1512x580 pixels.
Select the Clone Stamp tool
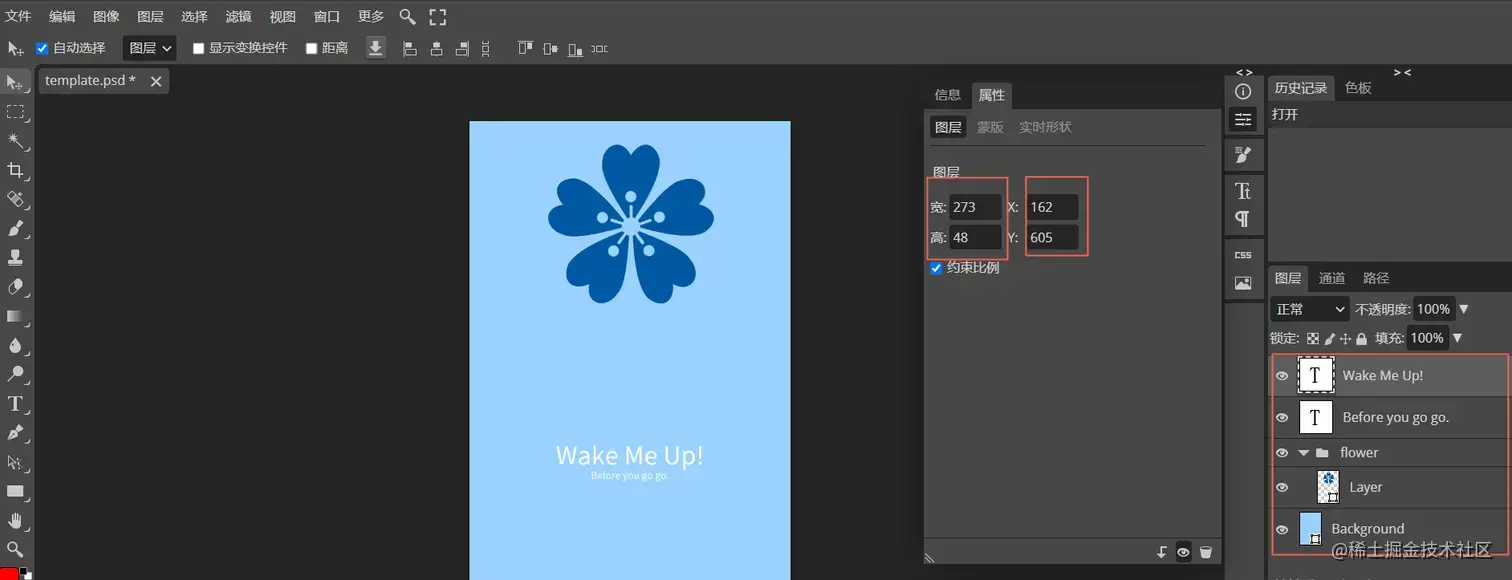[15, 257]
